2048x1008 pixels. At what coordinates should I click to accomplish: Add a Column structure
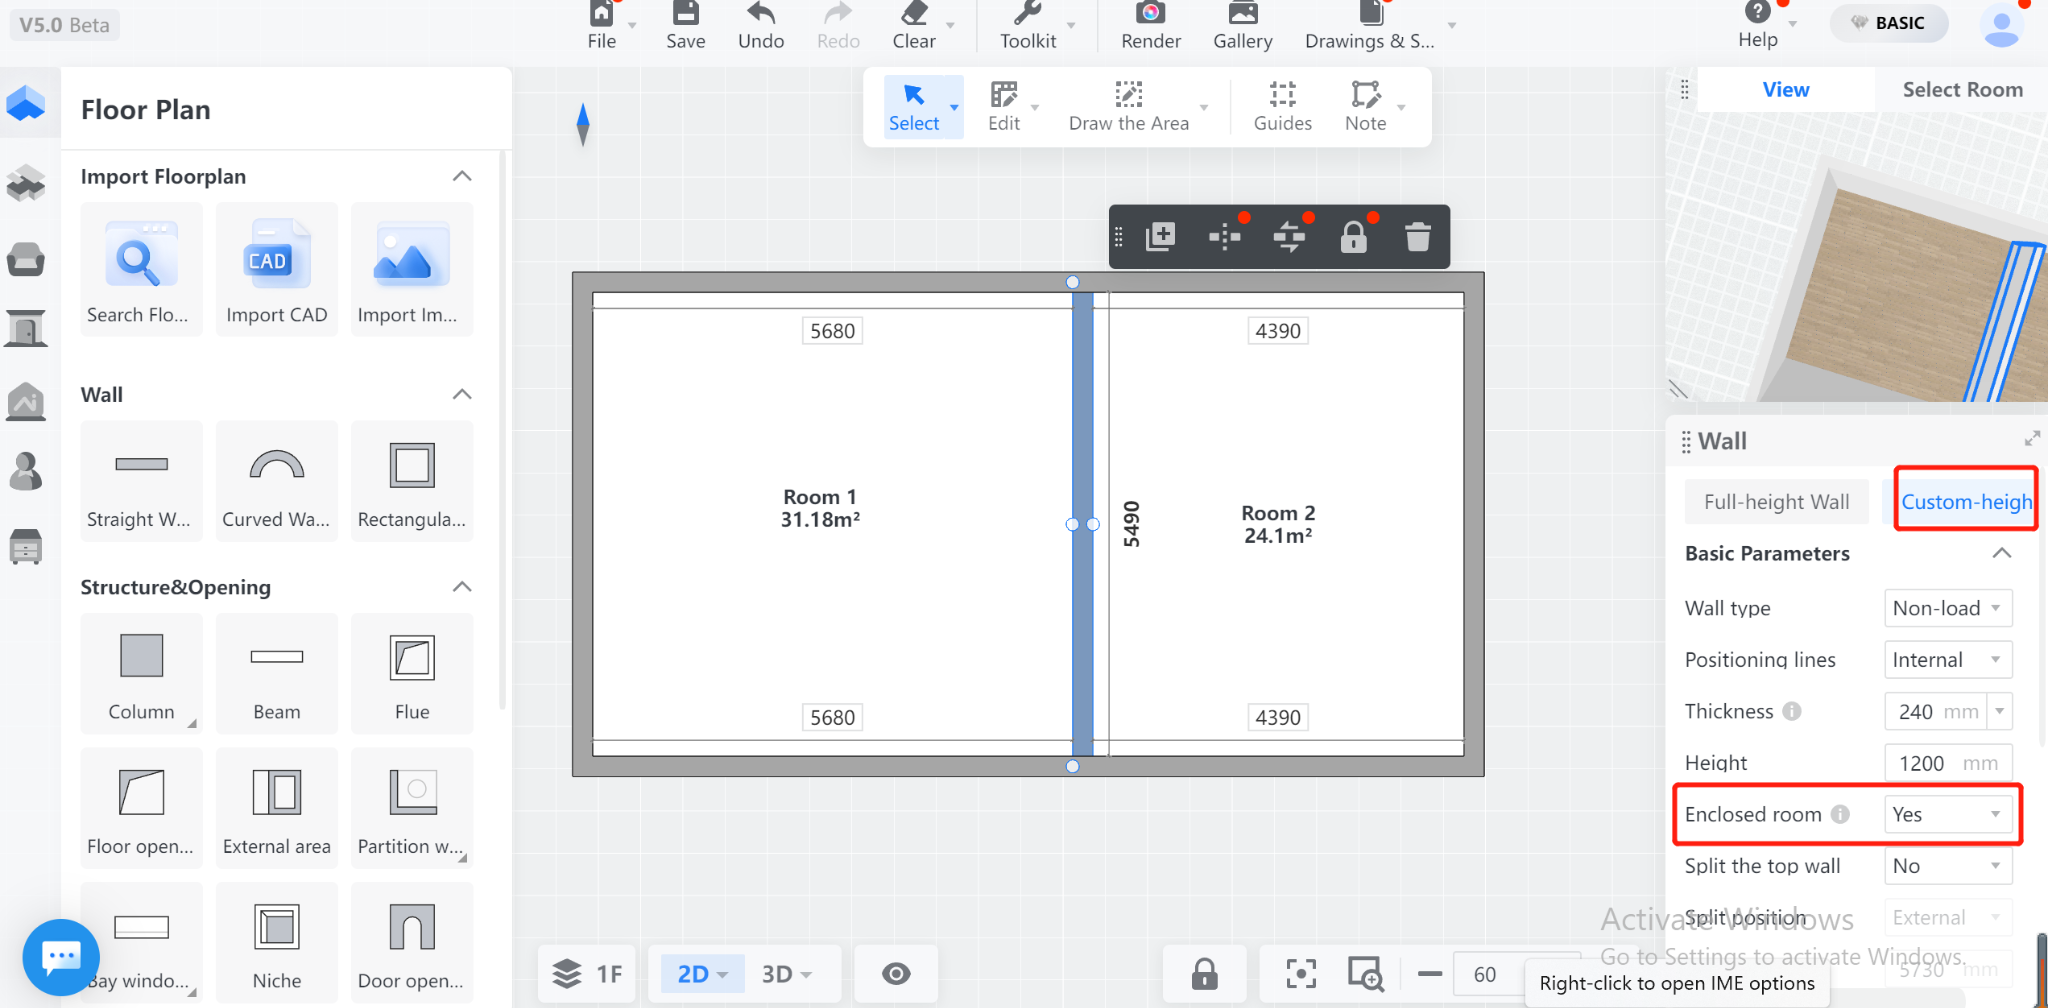click(141, 674)
